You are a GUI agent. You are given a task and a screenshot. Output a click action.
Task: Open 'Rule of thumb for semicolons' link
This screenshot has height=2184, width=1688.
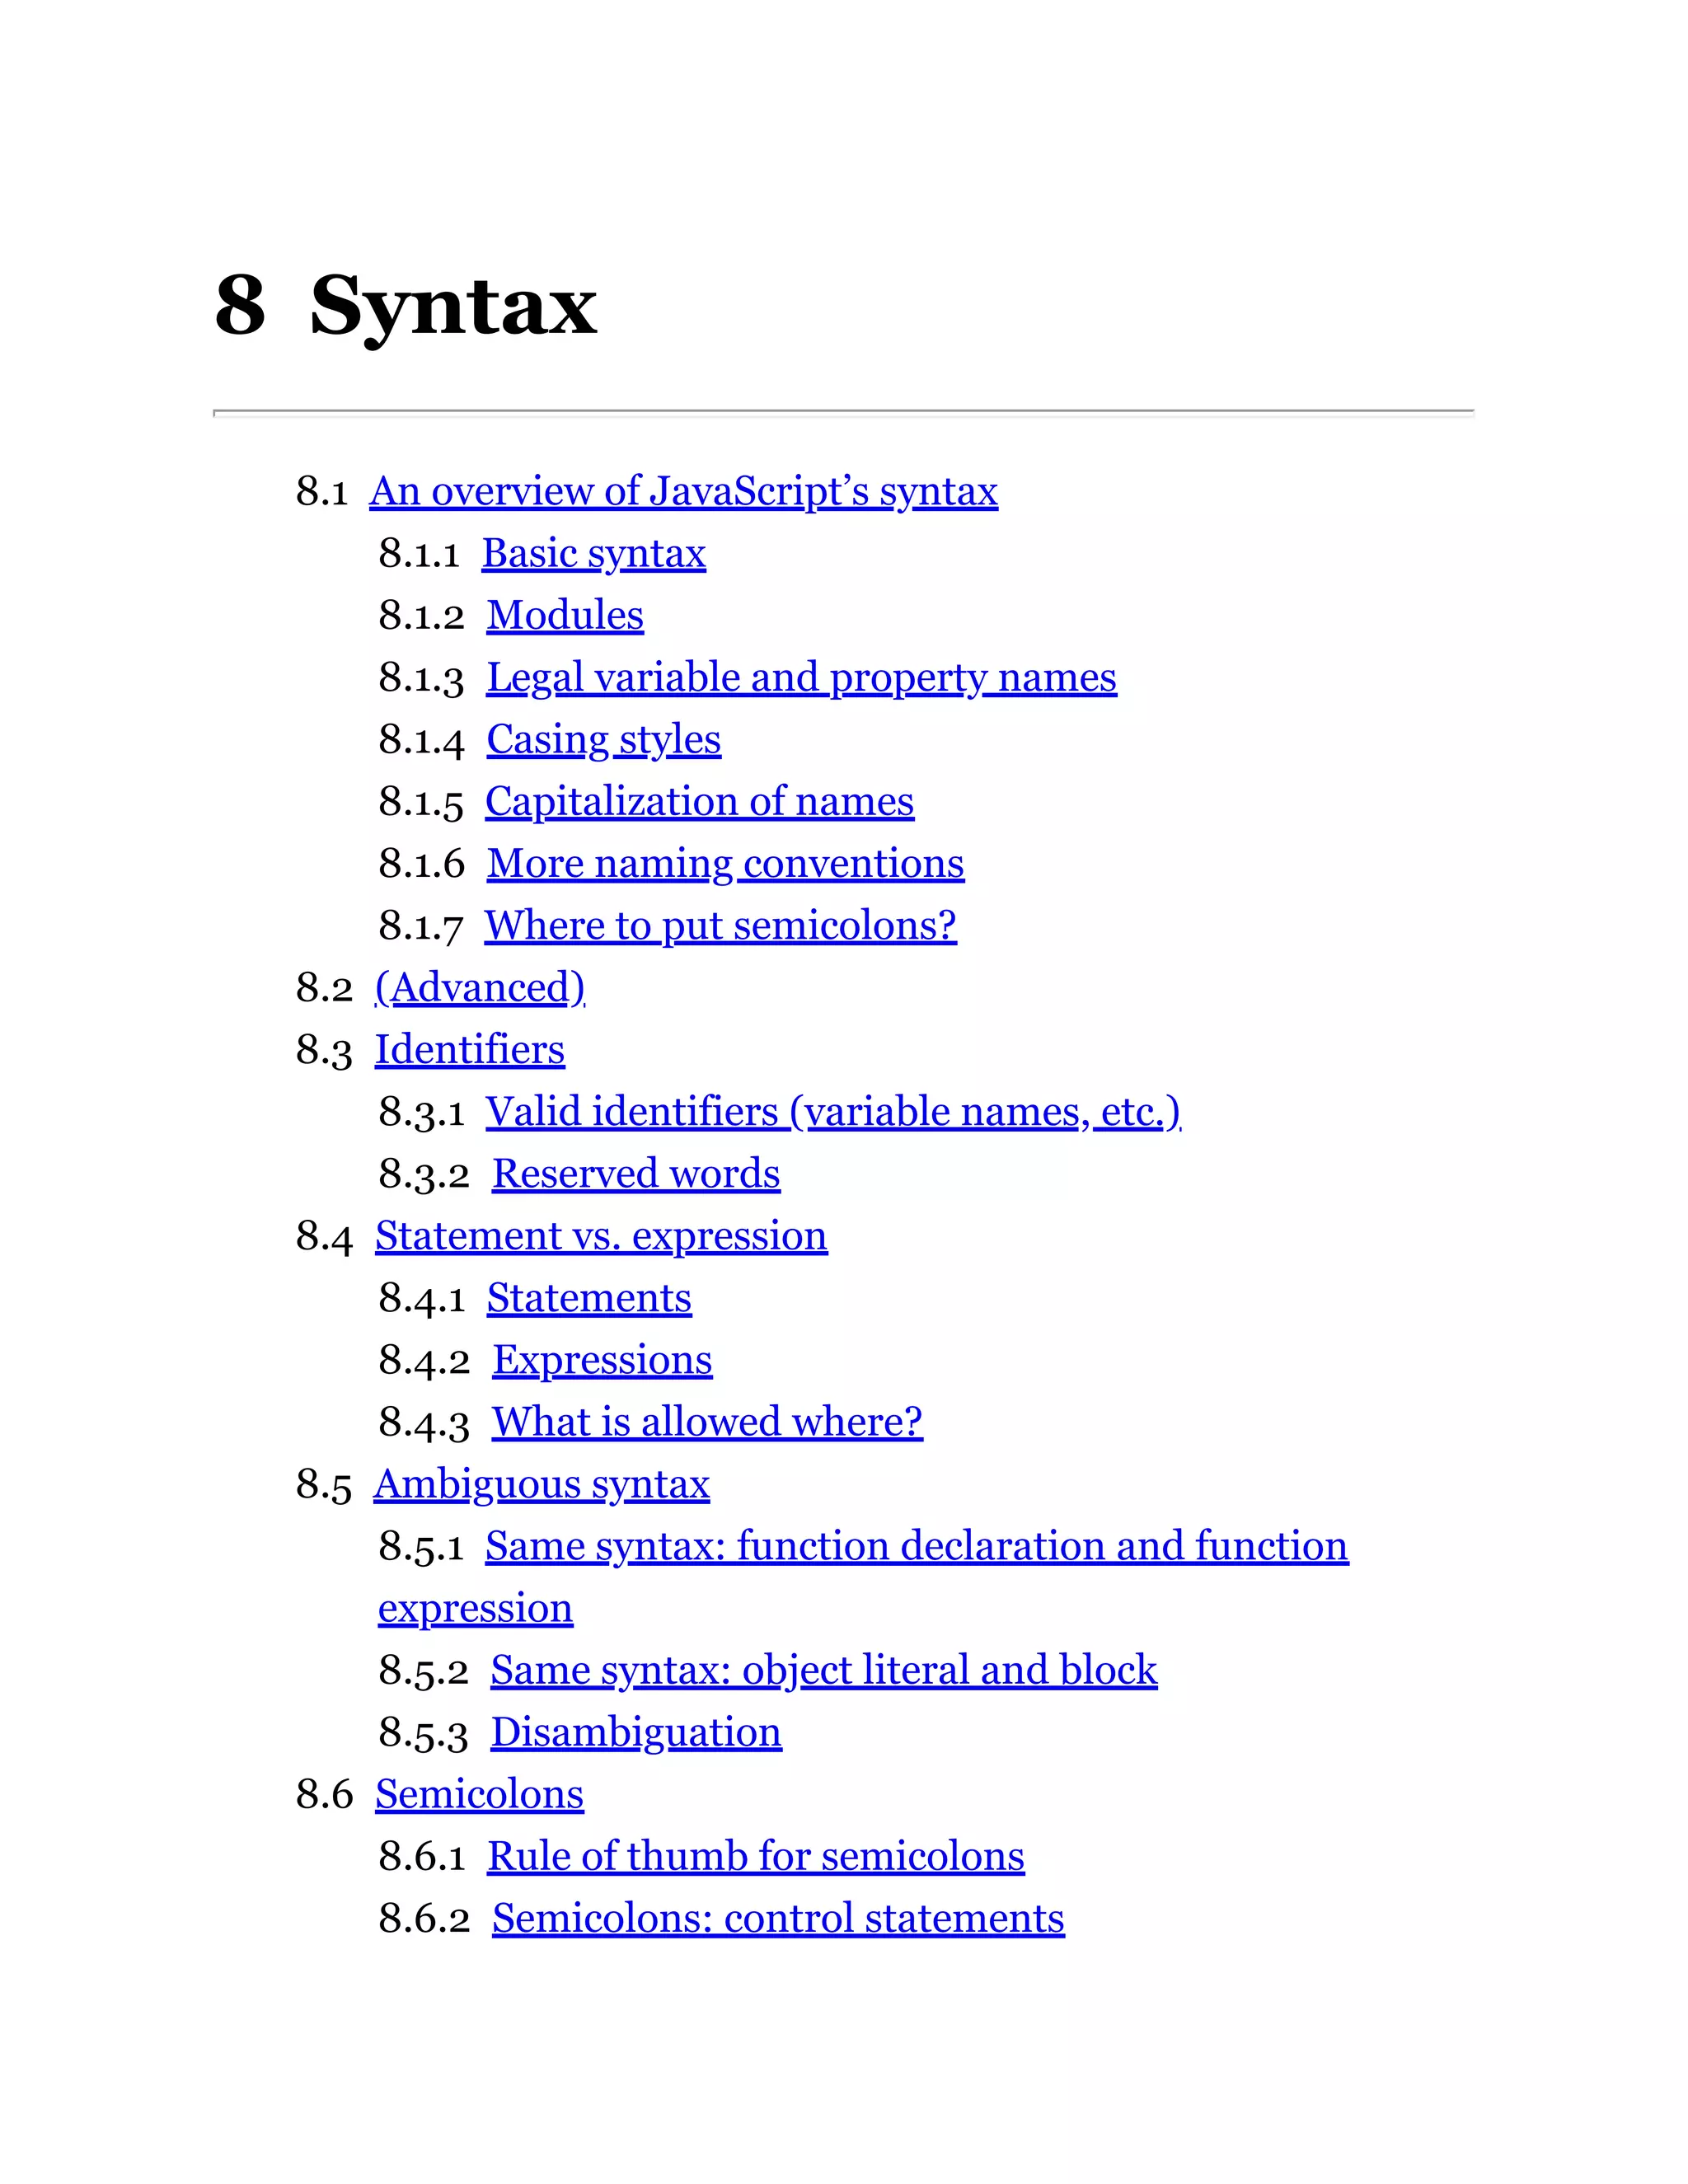[755, 1855]
